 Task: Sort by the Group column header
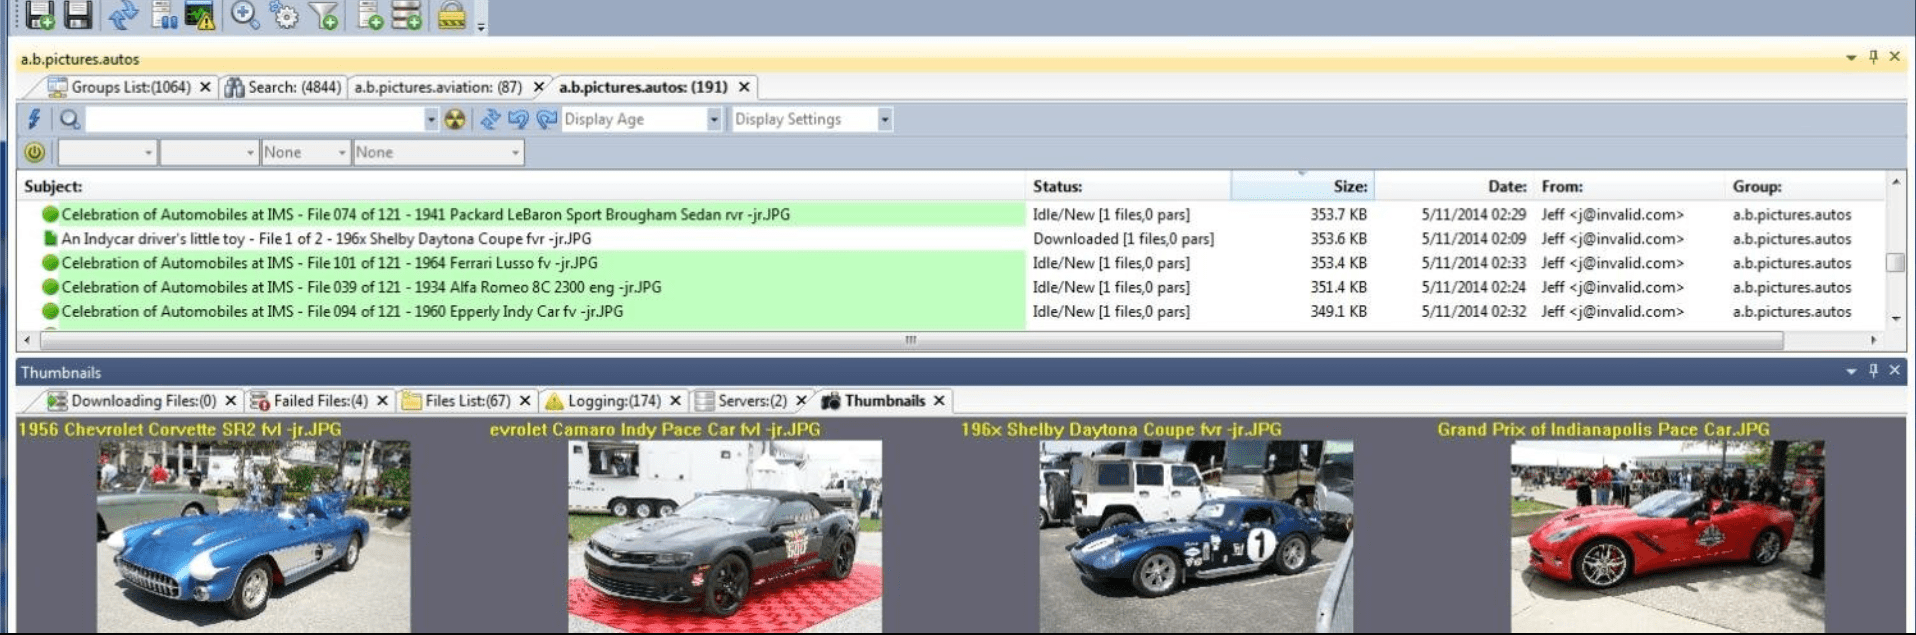1805,186
